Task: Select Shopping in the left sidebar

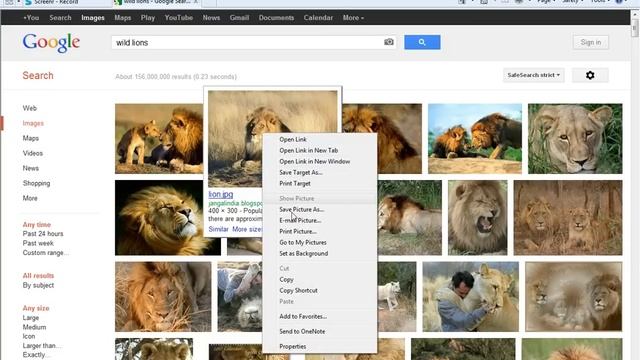Action: coord(36,183)
